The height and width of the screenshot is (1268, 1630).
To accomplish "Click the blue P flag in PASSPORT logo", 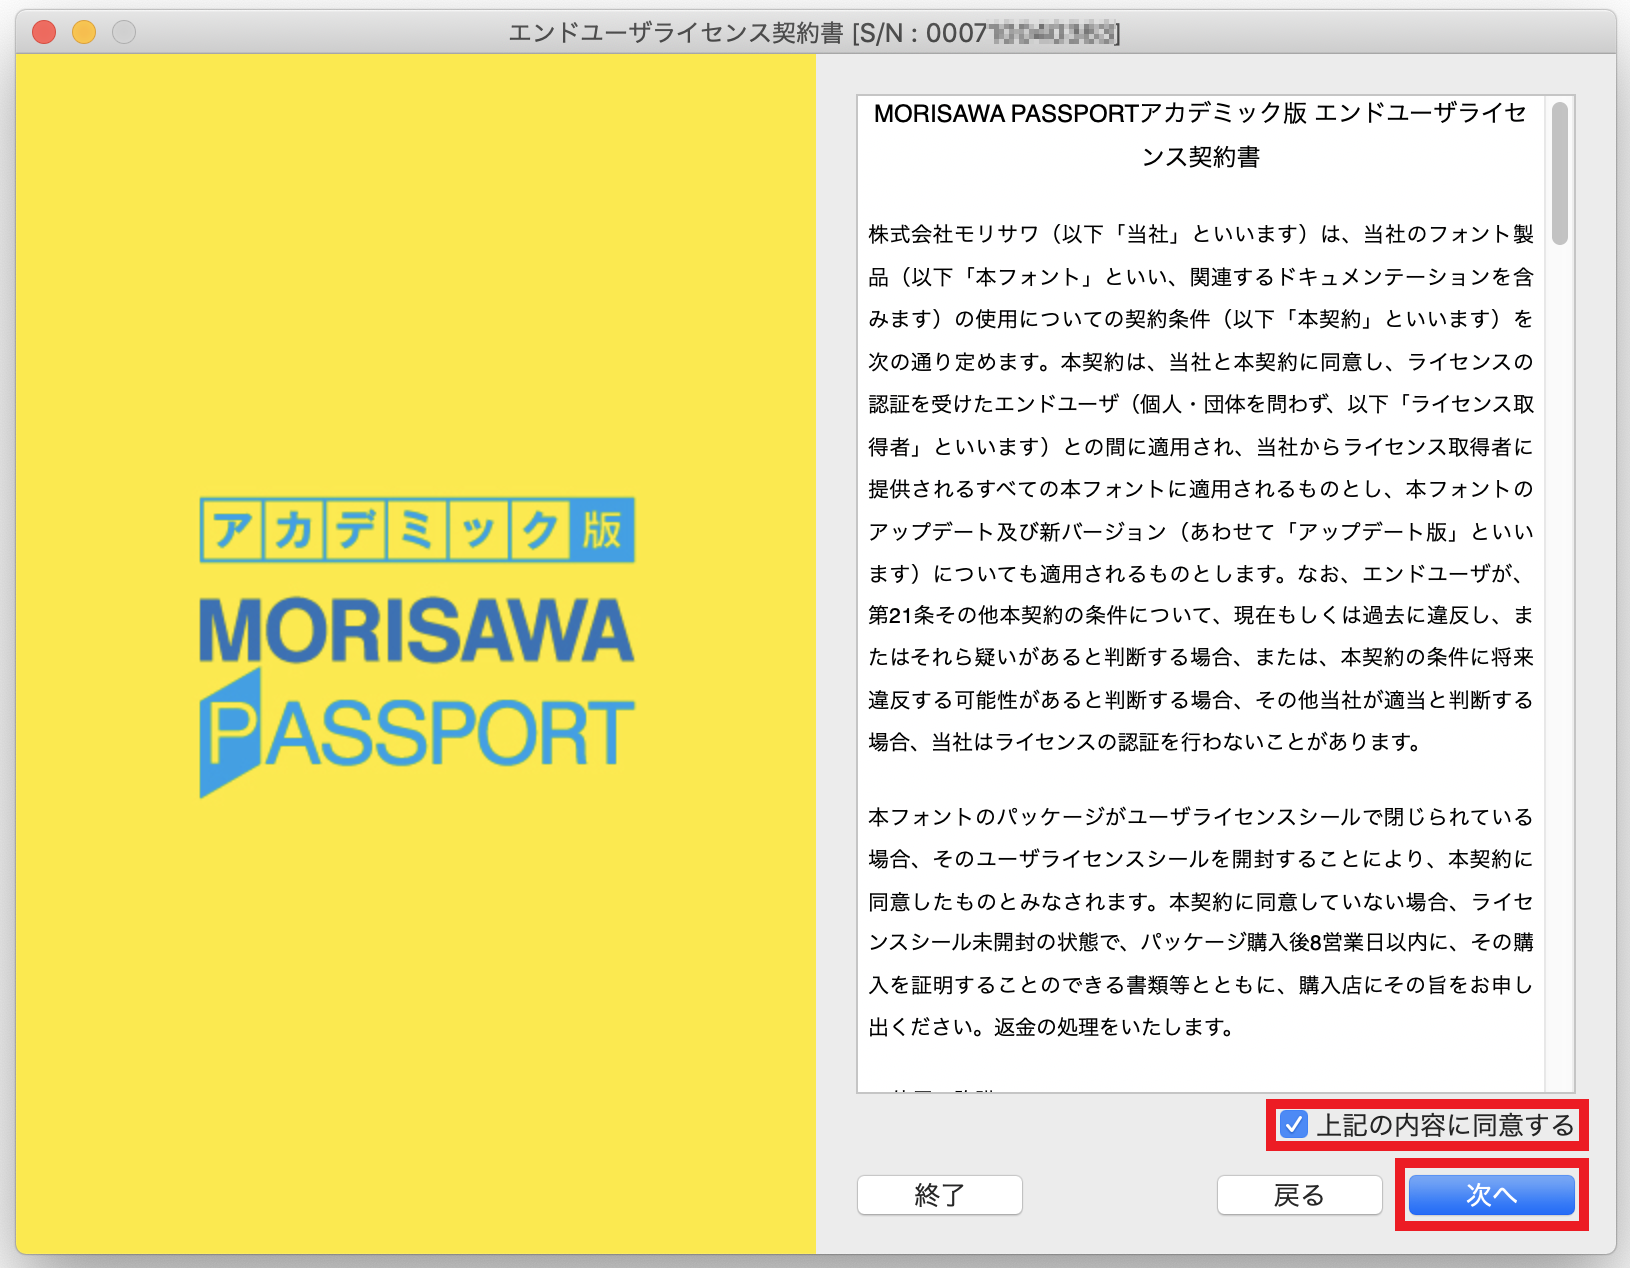I will tap(229, 733).
